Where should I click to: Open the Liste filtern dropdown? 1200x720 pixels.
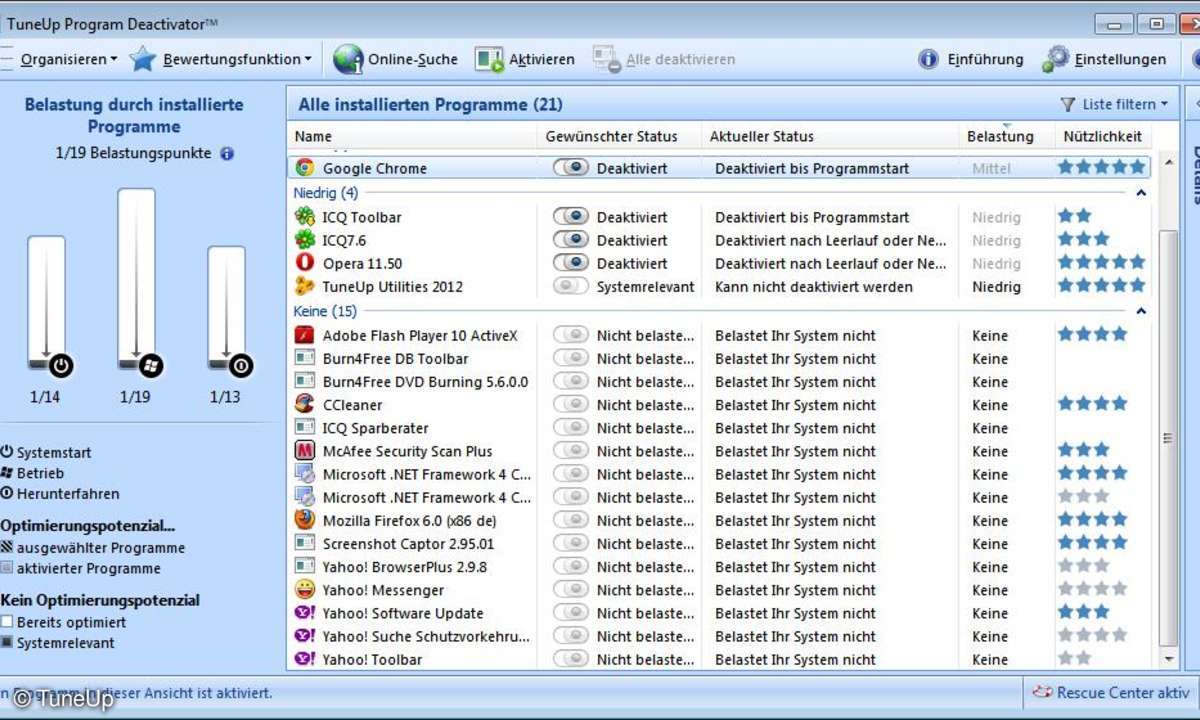(x=1126, y=104)
